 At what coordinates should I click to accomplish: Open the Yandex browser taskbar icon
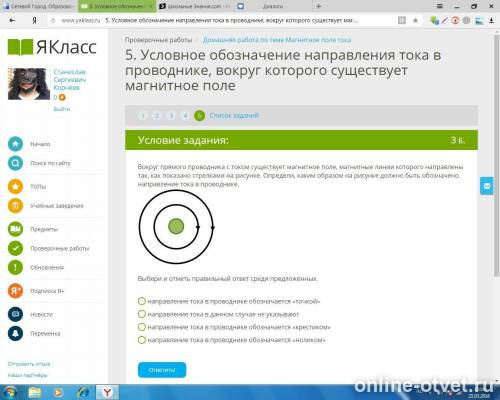point(107,392)
